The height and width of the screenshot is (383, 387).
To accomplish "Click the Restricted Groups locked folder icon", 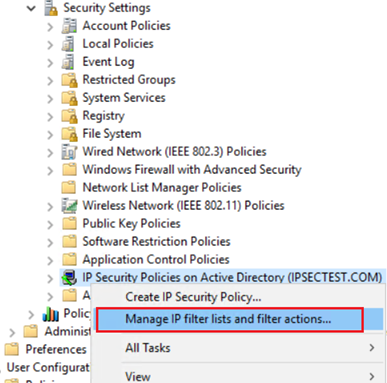I will (x=69, y=80).
